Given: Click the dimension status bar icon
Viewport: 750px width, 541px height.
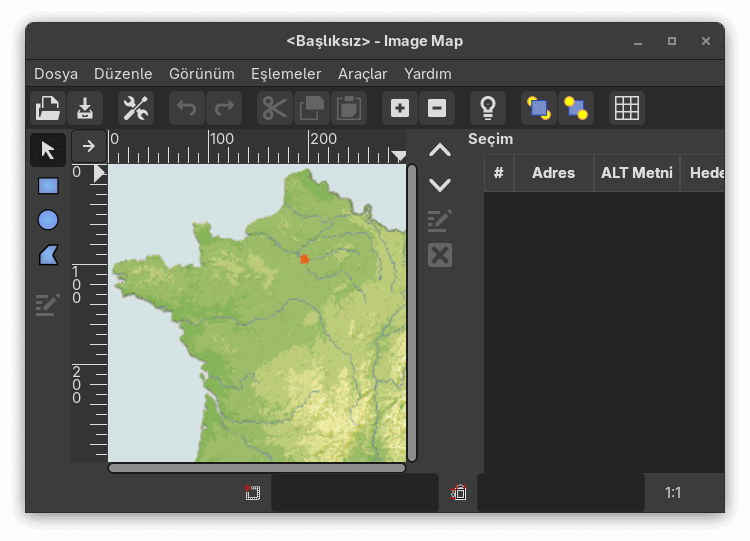Looking at the screenshot, I should pos(458,492).
